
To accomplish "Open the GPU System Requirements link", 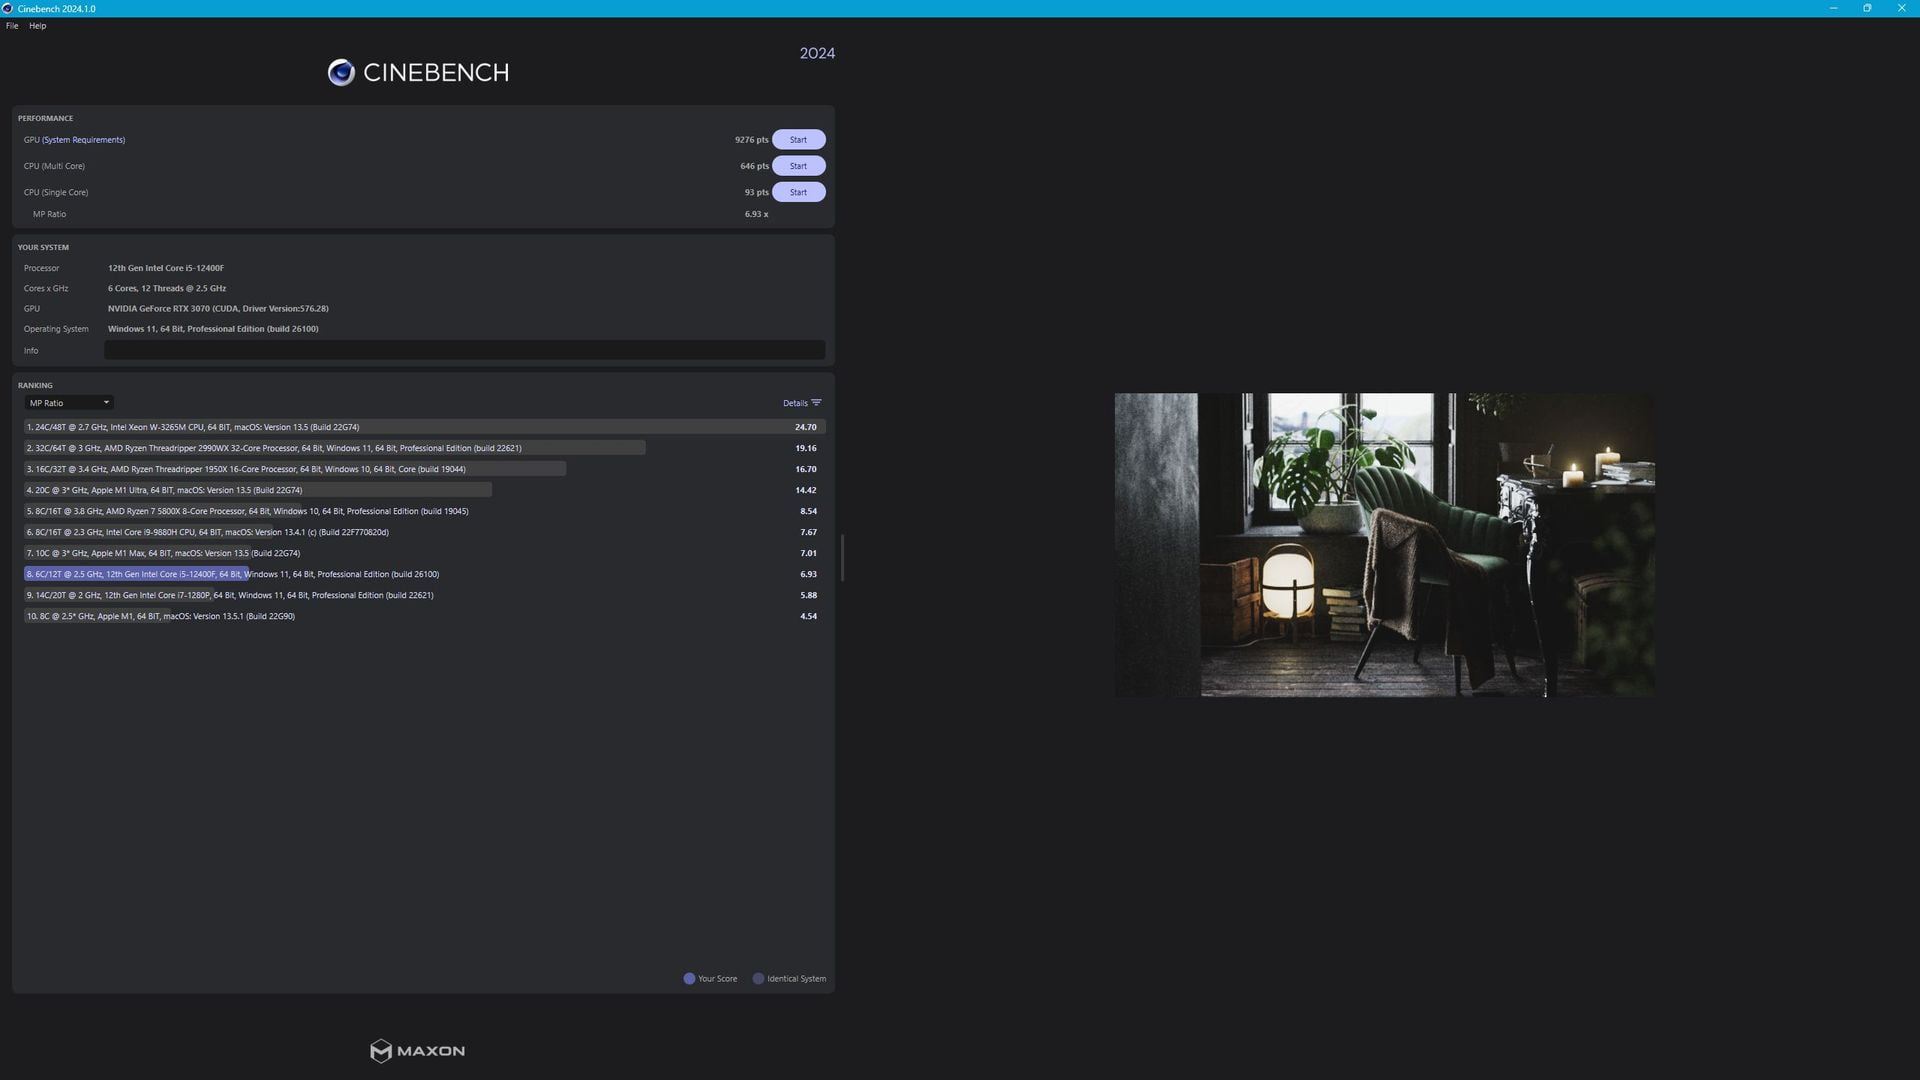I will click(x=84, y=140).
